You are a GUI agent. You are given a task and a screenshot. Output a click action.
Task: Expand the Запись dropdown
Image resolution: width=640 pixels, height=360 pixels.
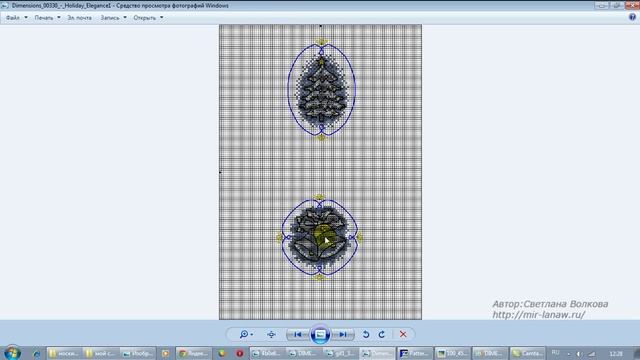[x=113, y=18]
